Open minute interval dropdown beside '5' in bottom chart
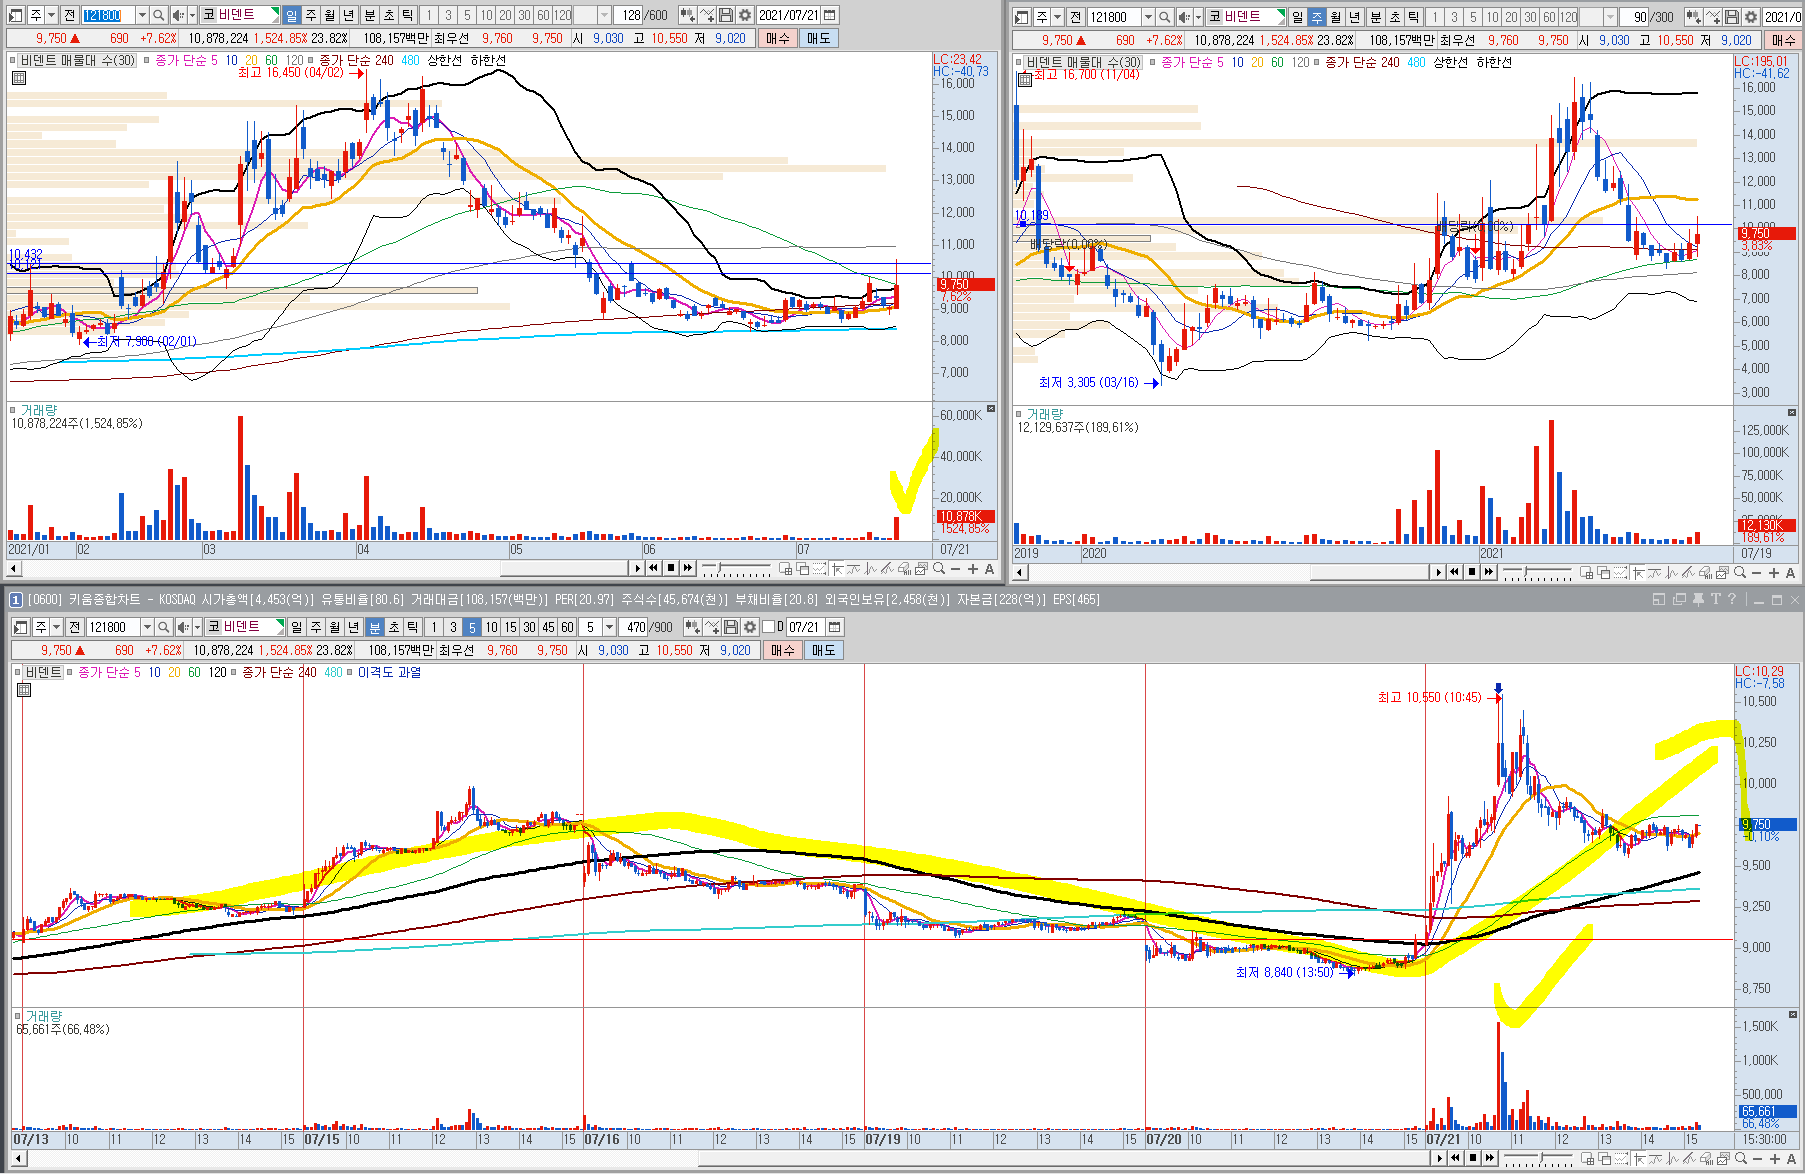The image size is (1805, 1174). pyautogui.click(x=609, y=627)
